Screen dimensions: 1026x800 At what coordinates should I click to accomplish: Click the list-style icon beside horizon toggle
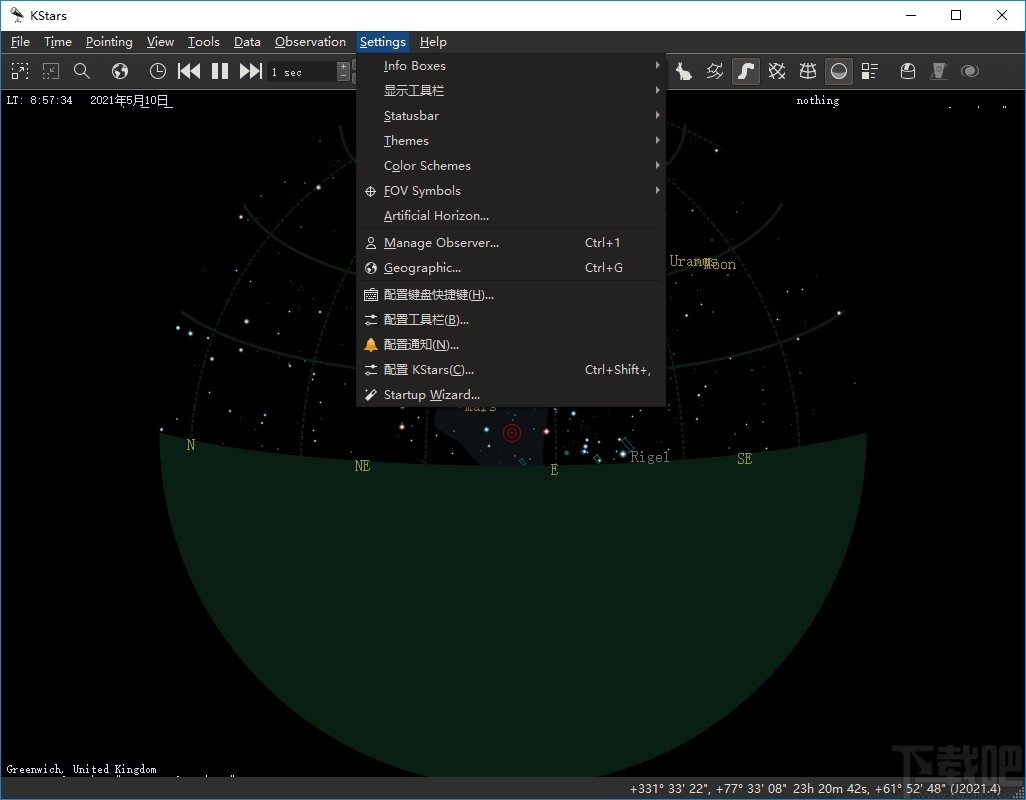coord(870,71)
